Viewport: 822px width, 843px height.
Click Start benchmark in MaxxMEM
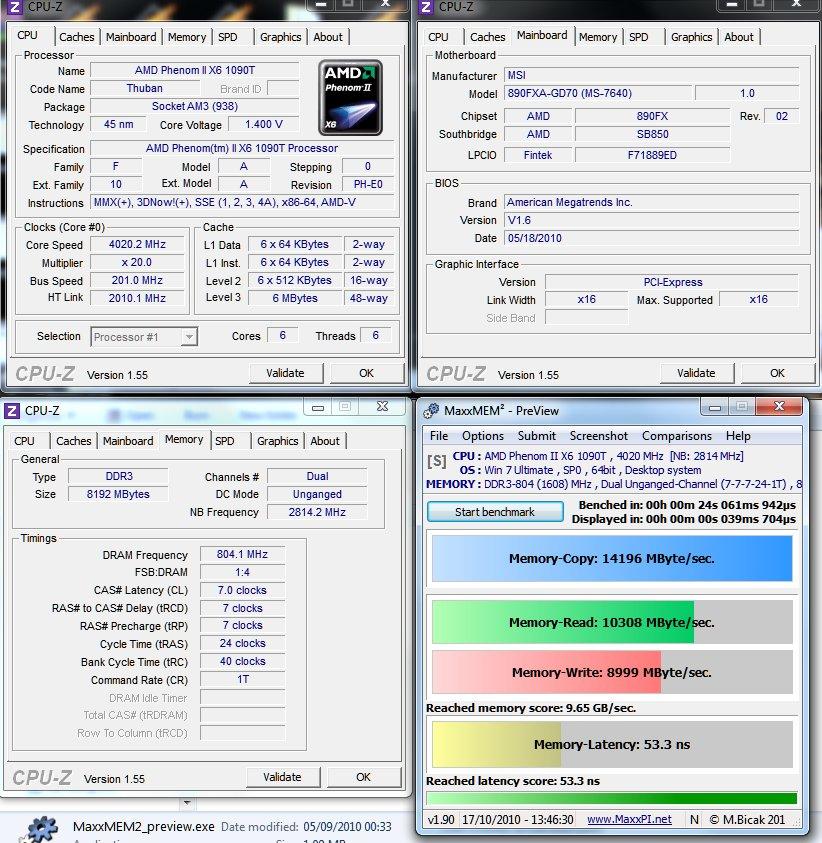[495, 512]
